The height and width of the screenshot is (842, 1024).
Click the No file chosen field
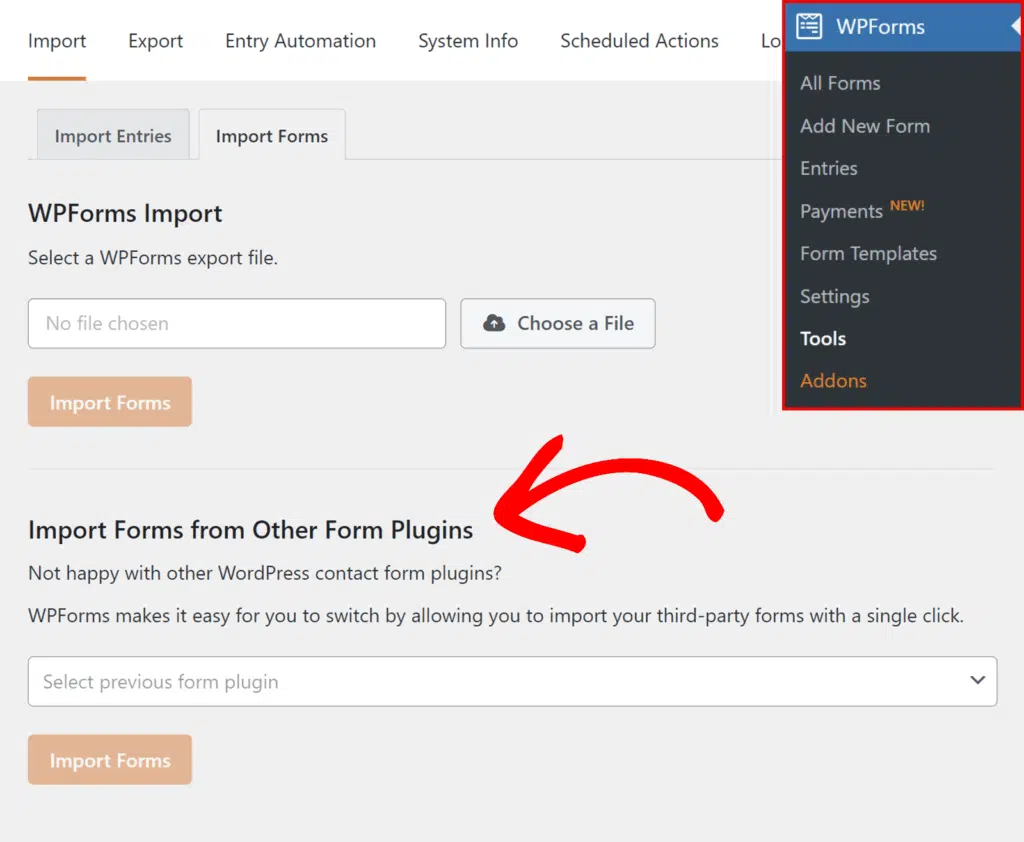coord(237,323)
